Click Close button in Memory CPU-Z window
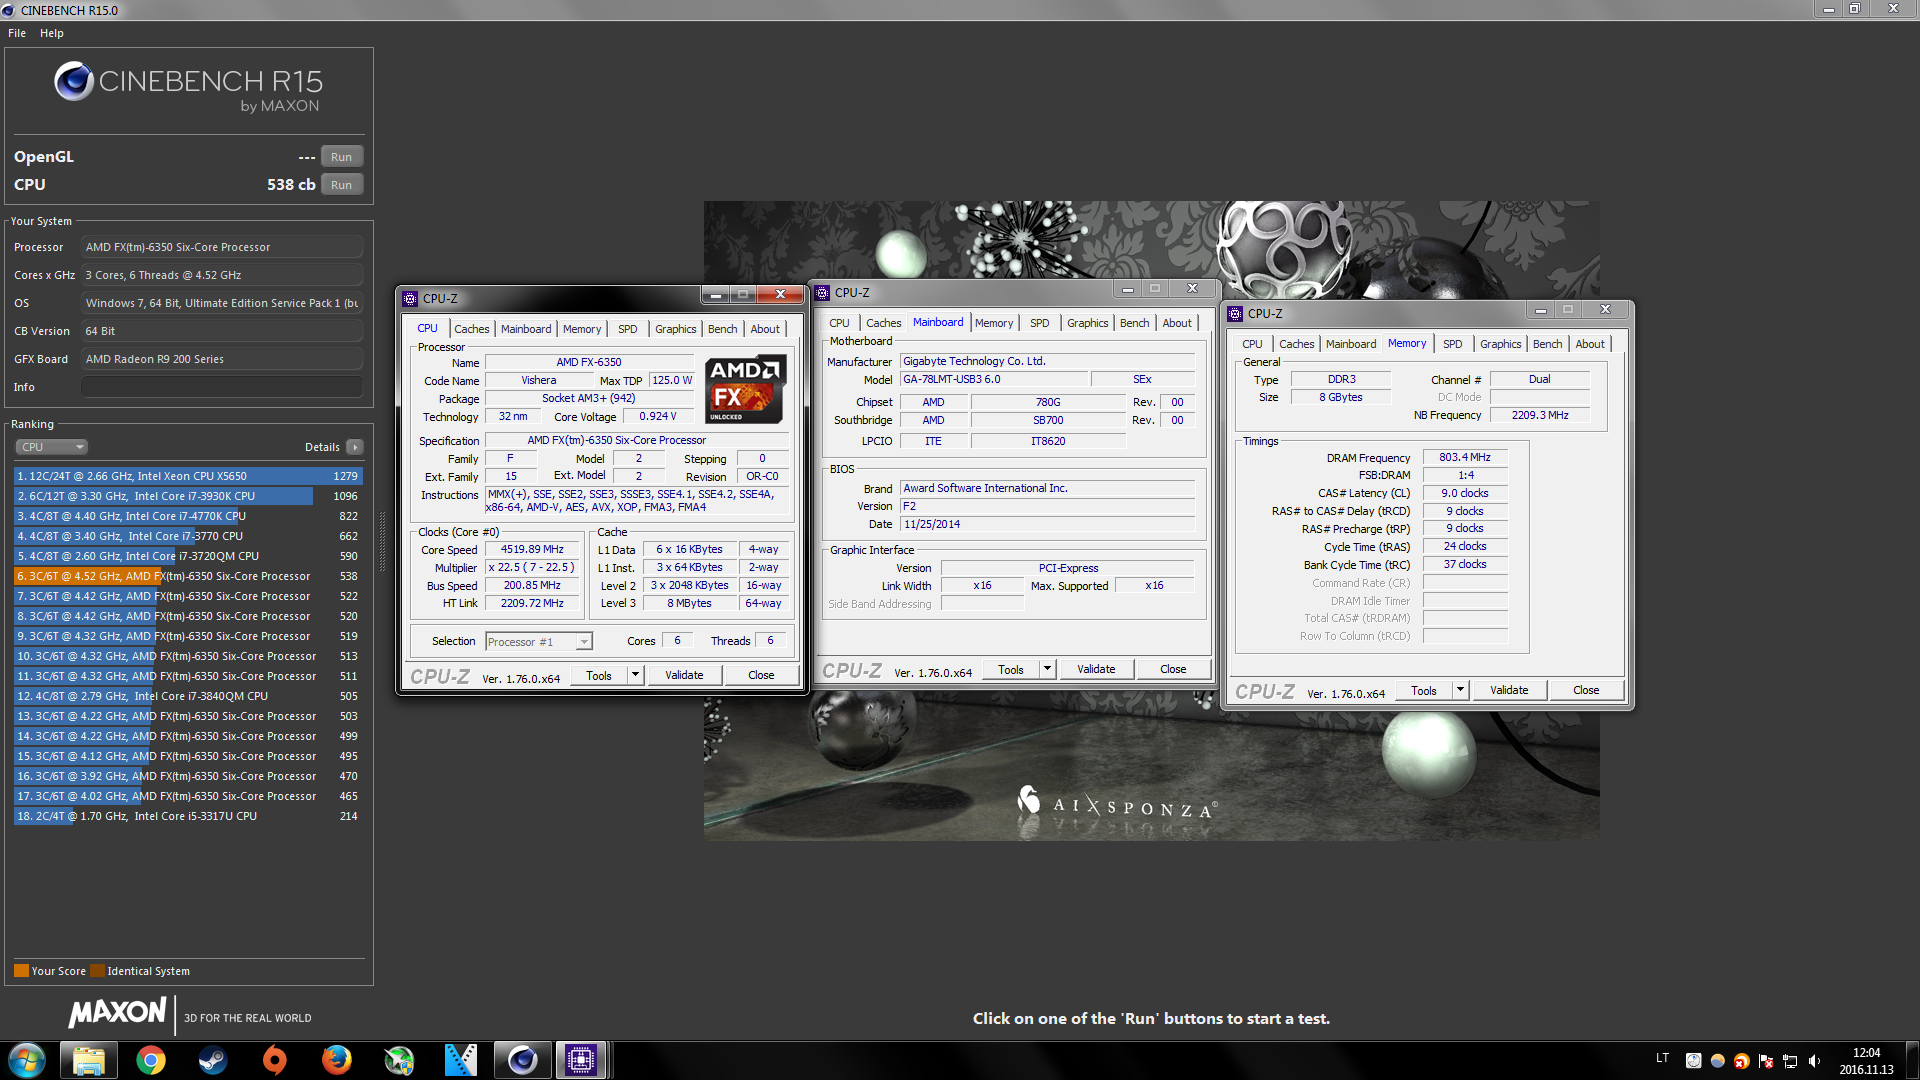 pyautogui.click(x=1586, y=690)
